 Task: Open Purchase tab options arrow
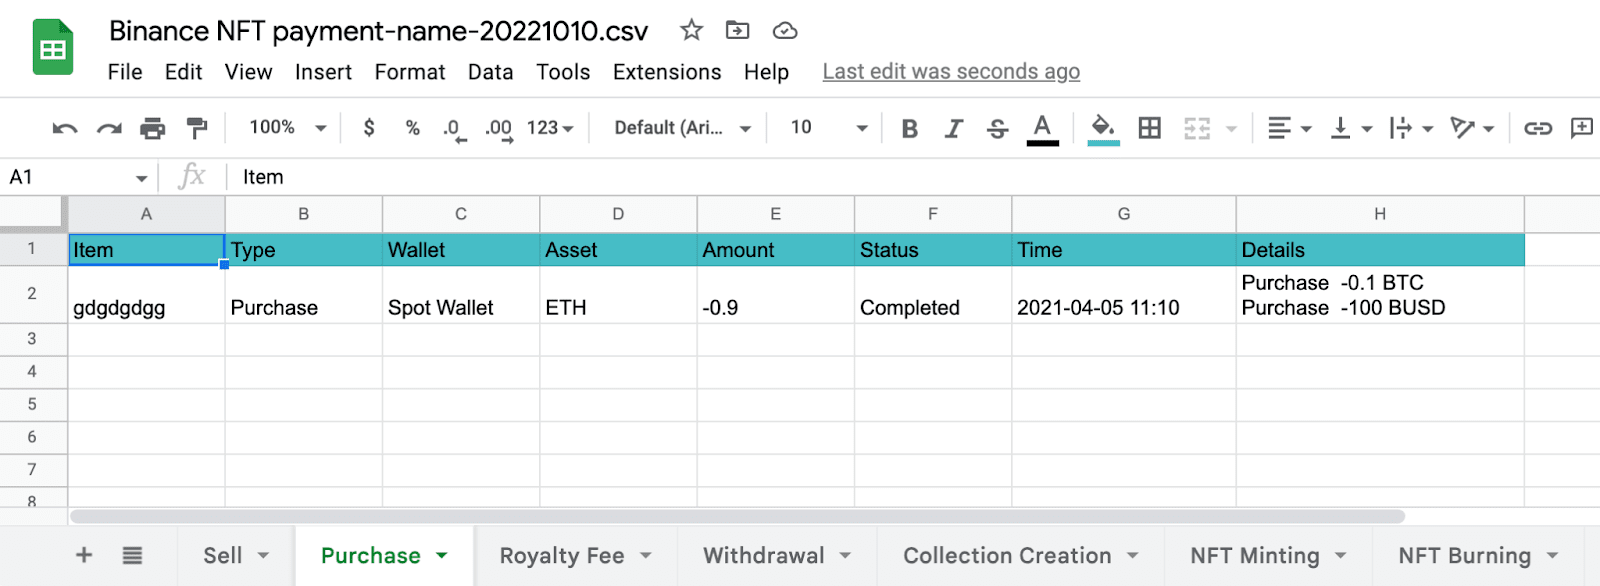(x=441, y=555)
